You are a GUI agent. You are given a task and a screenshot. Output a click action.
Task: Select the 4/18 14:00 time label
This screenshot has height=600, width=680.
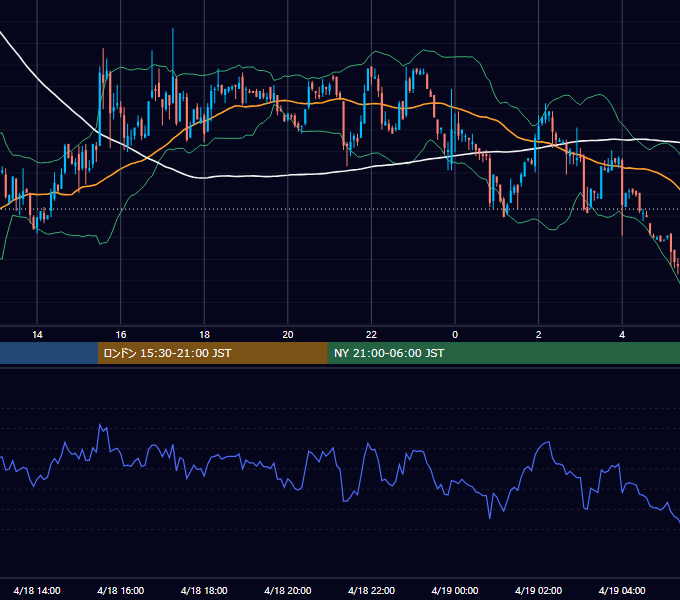click(x=37, y=590)
